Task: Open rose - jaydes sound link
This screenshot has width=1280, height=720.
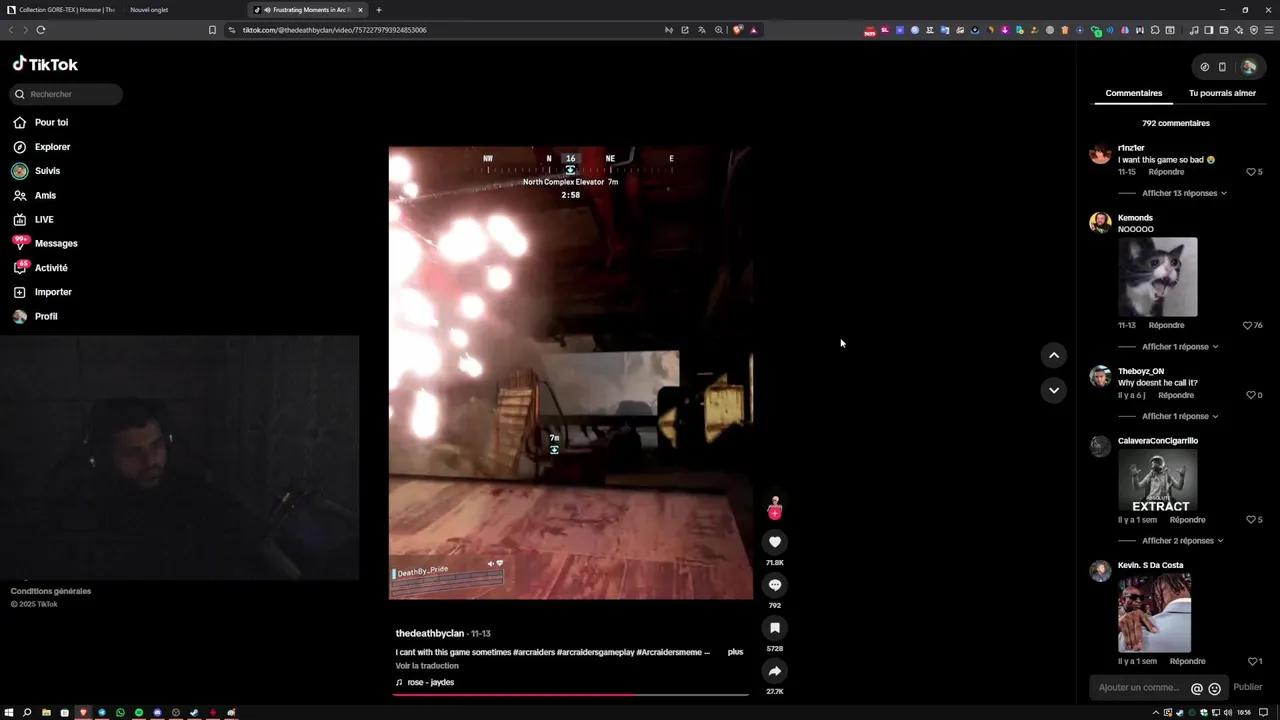Action: coord(425,682)
